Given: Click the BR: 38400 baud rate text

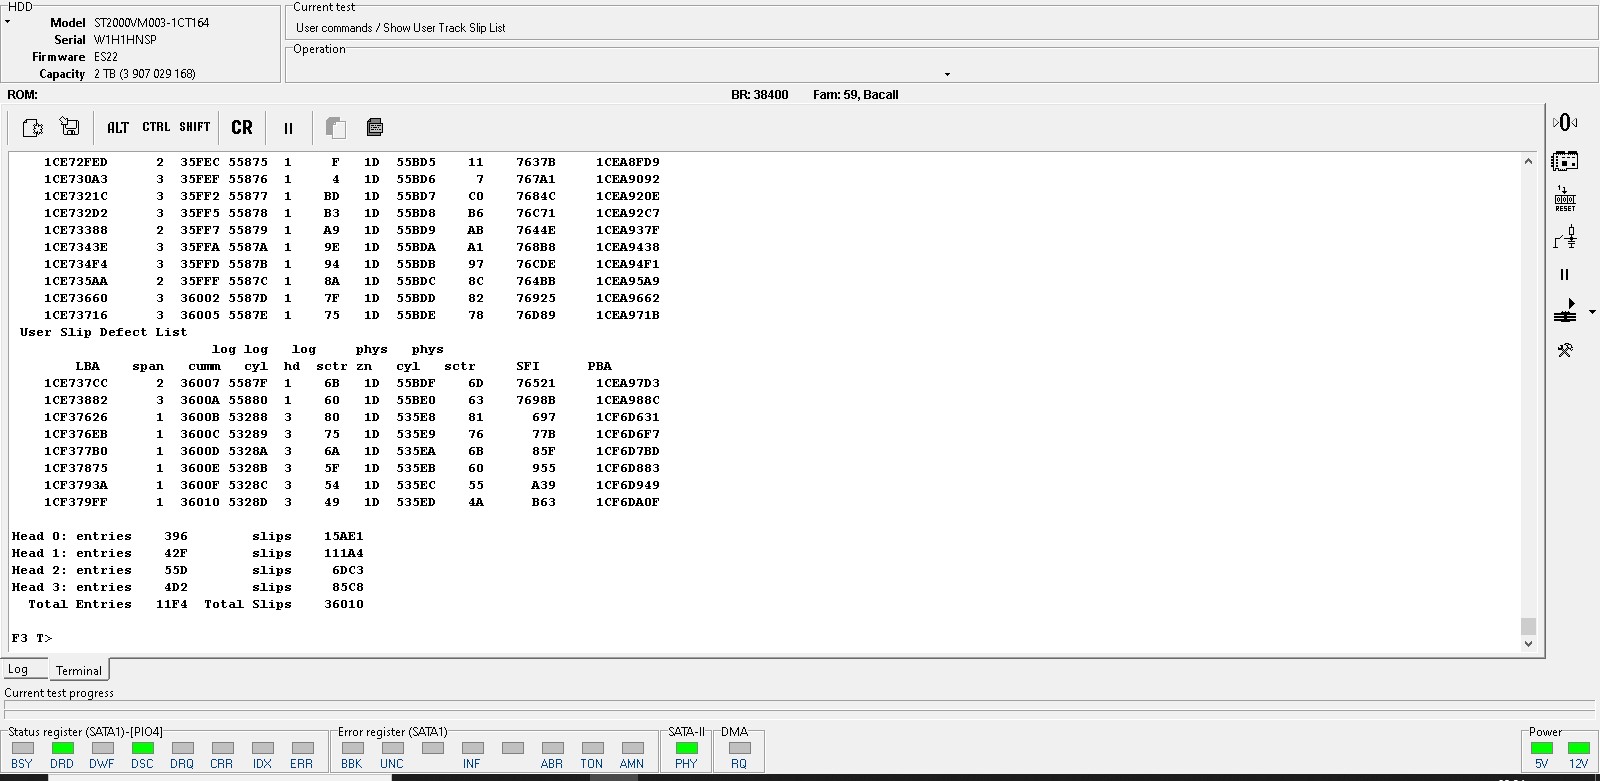Looking at the screenshot, I should click(760, 95).
